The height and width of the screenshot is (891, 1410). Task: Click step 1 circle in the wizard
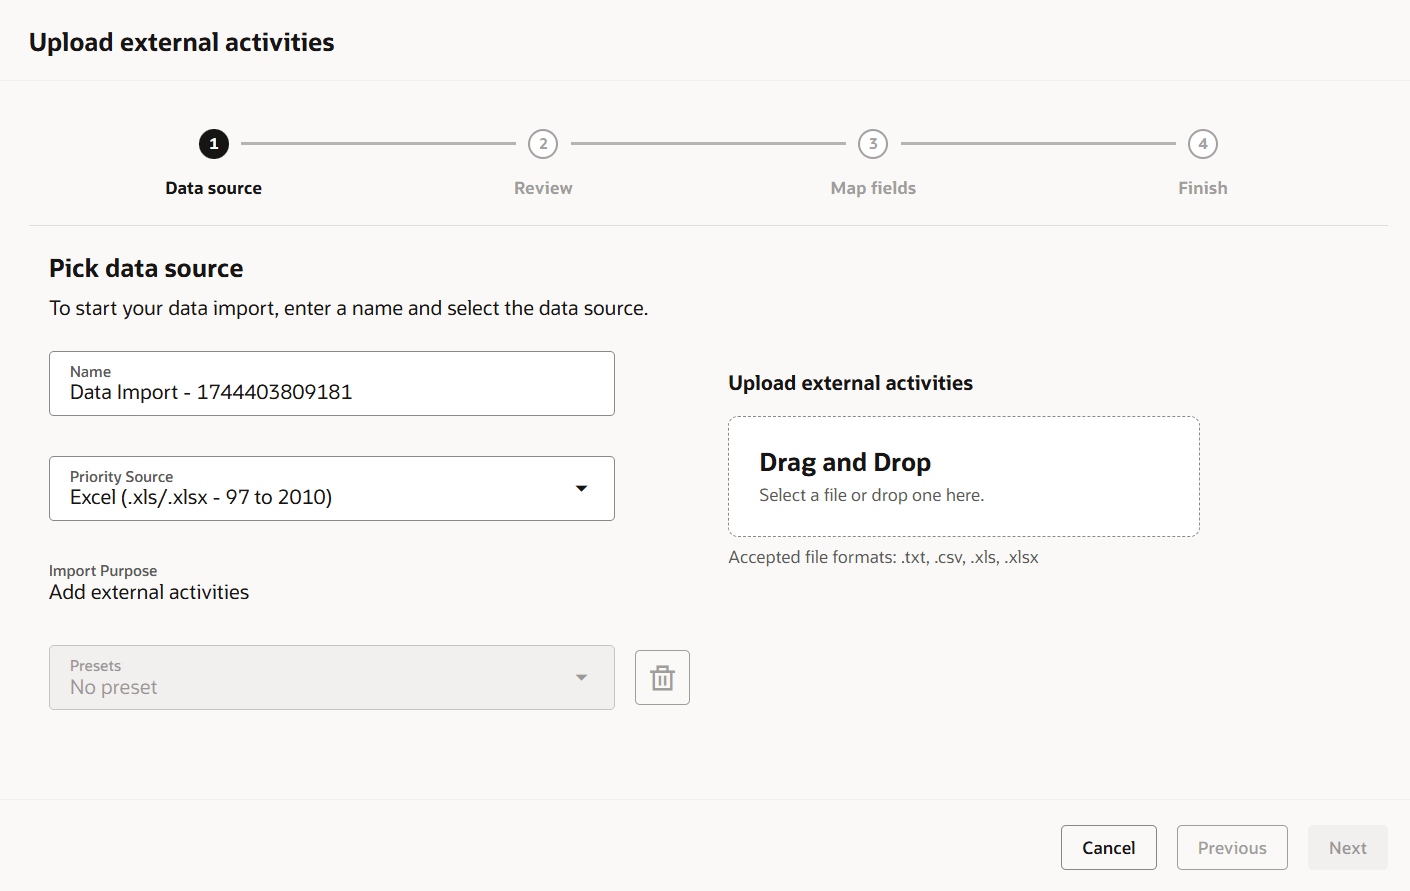(x=214, y=144)
